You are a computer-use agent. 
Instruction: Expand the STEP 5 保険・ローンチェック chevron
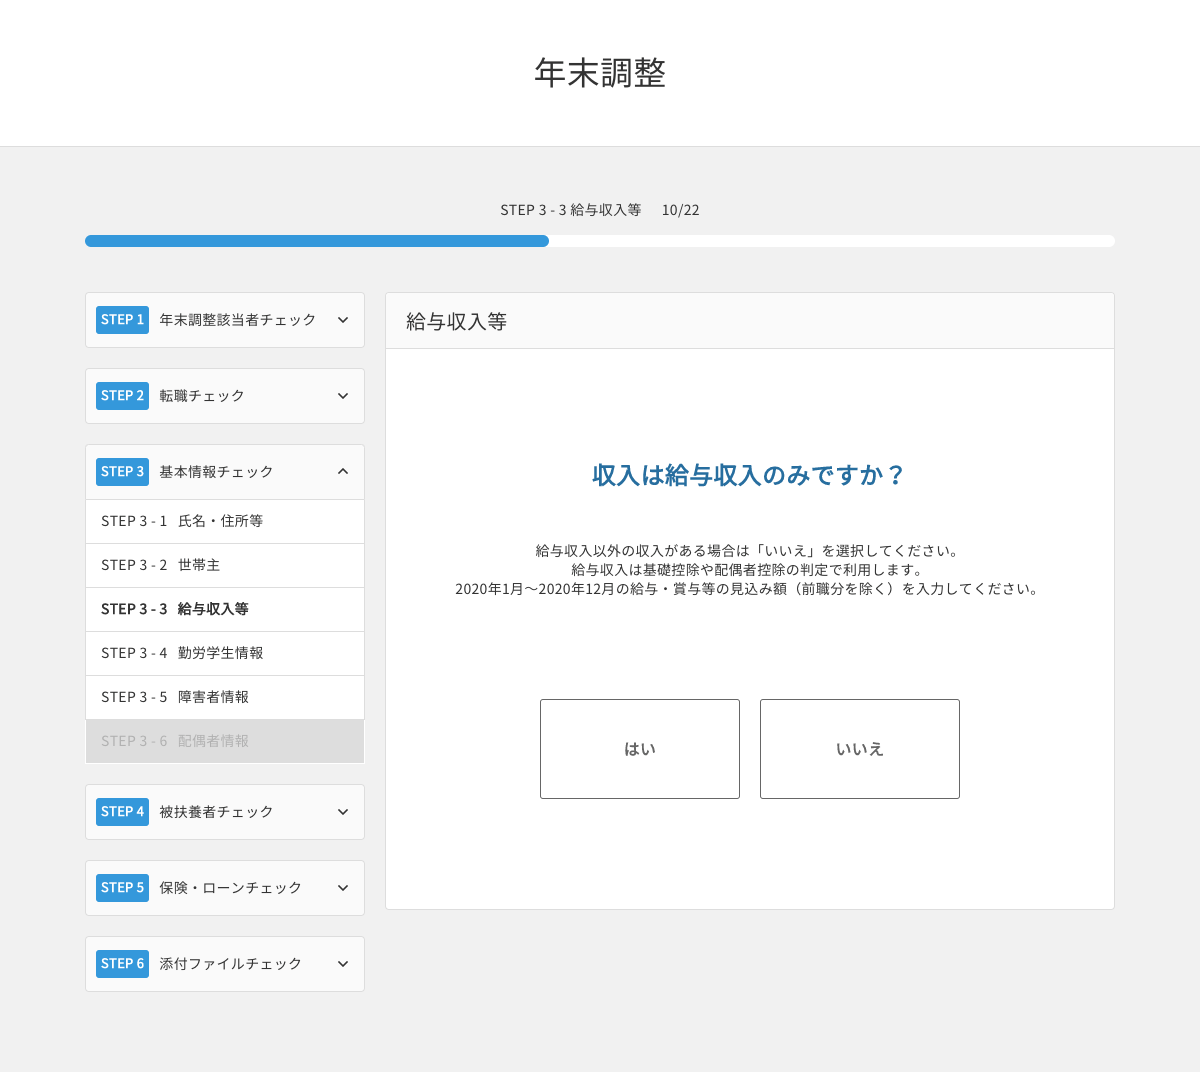pyautogui.click(x=343, y=888)
